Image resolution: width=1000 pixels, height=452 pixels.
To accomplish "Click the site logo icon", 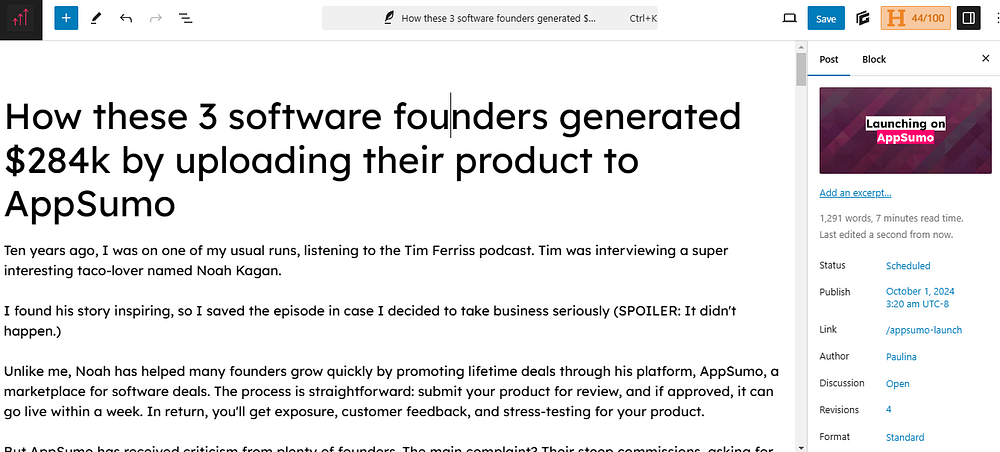I will click(21, 19).
